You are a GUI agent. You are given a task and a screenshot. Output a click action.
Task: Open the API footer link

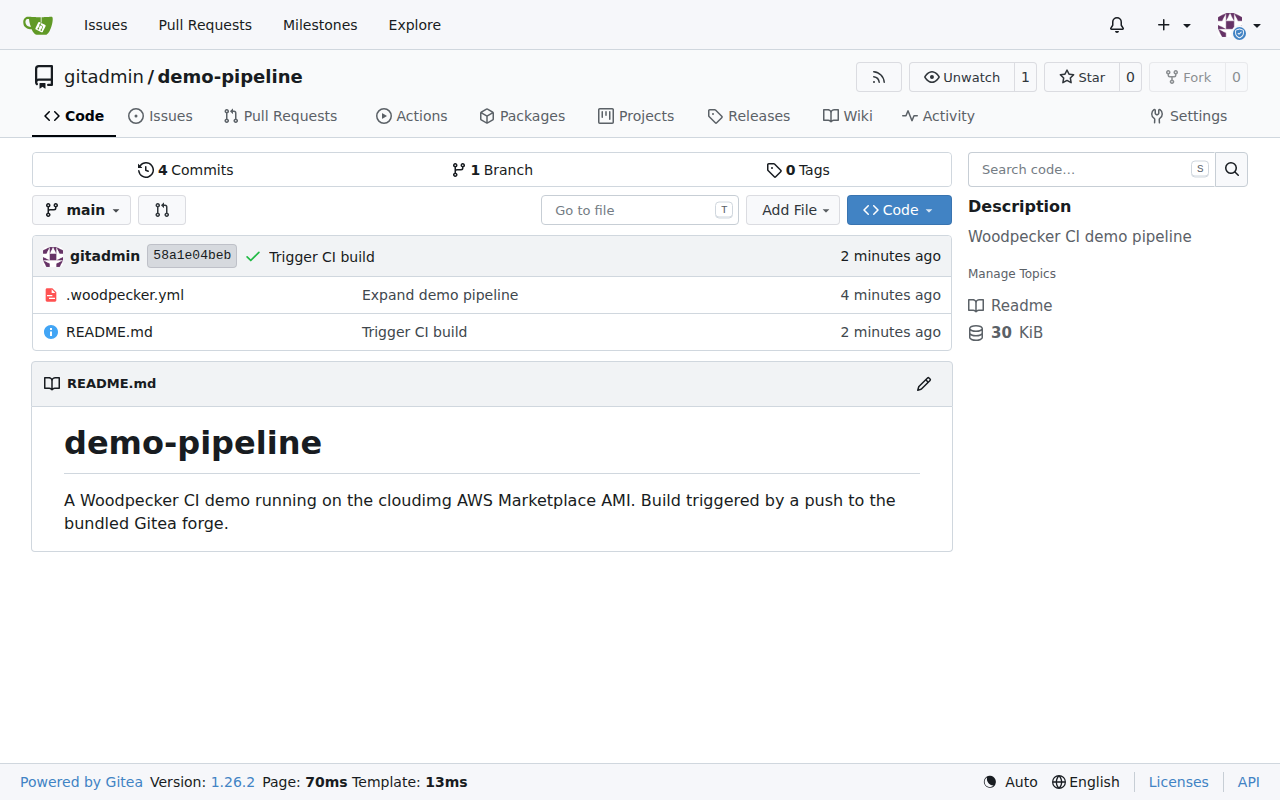pos(1248,782)
